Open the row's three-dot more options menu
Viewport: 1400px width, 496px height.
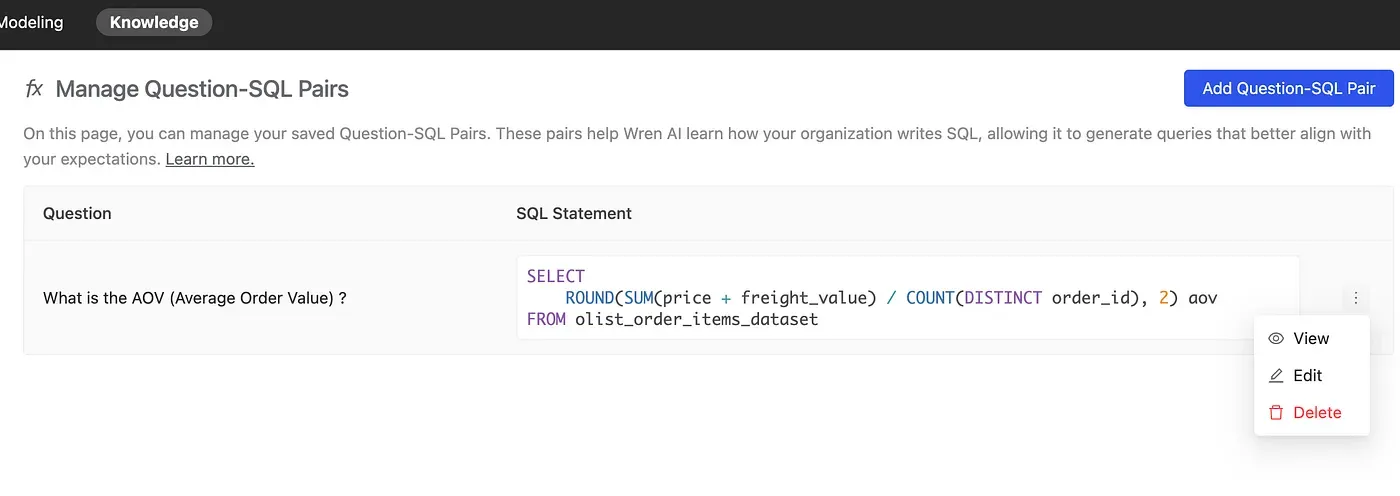pos(1356,297)
